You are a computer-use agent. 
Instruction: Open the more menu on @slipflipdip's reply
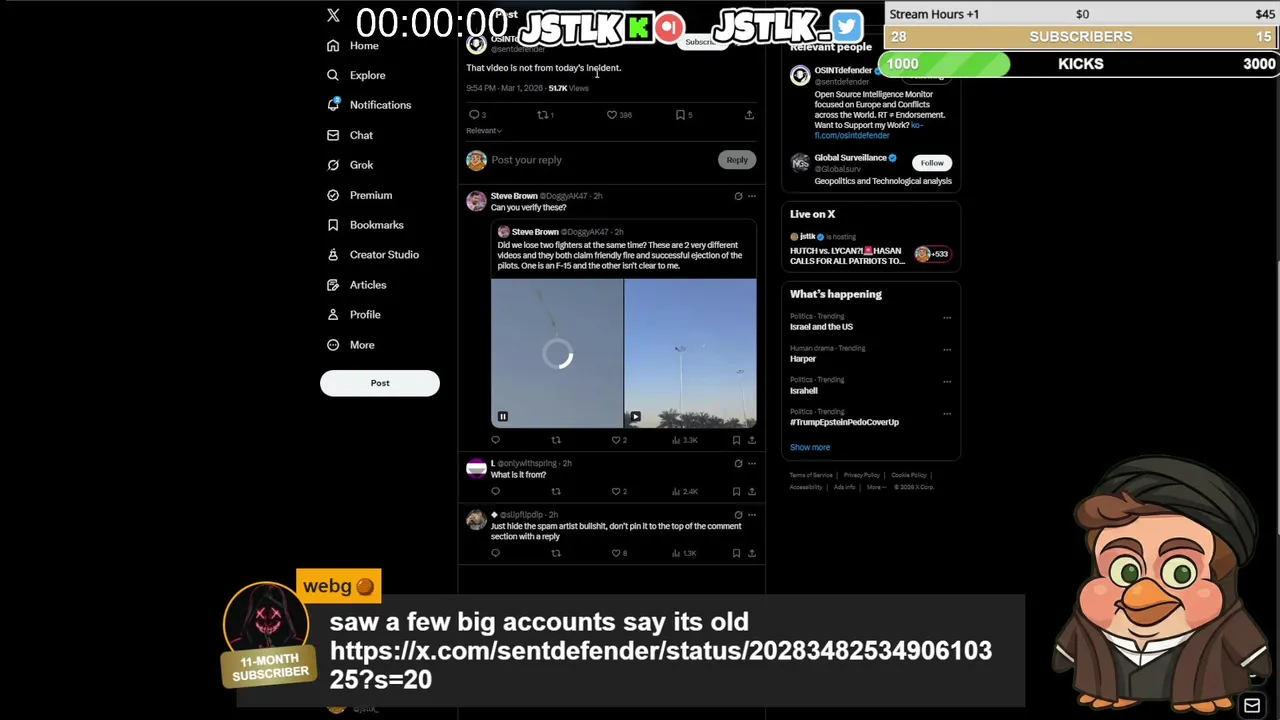[752, 515]
